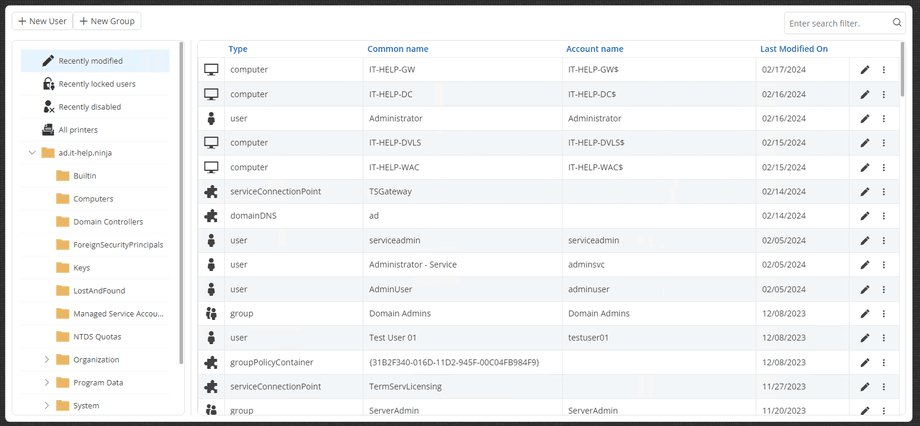Viewport: 920px width, 426px height.
Task: Click the computer icon of IT-HELP-DC row
Action: coord(211,94)
